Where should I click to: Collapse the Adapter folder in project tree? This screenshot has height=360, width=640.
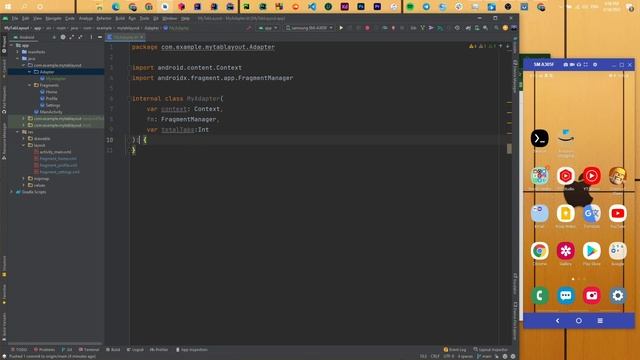point(29,72)
